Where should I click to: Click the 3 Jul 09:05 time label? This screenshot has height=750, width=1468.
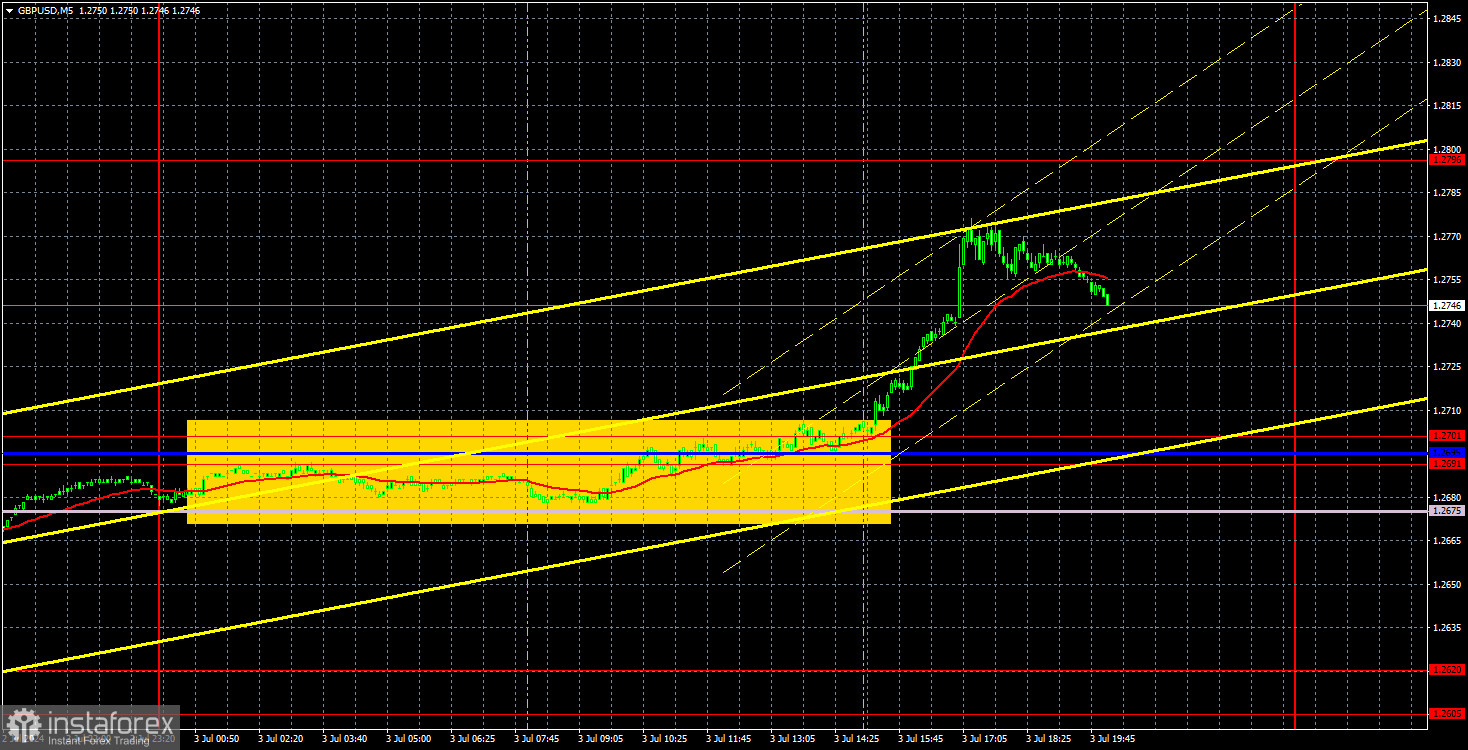[x=601, y=739]
